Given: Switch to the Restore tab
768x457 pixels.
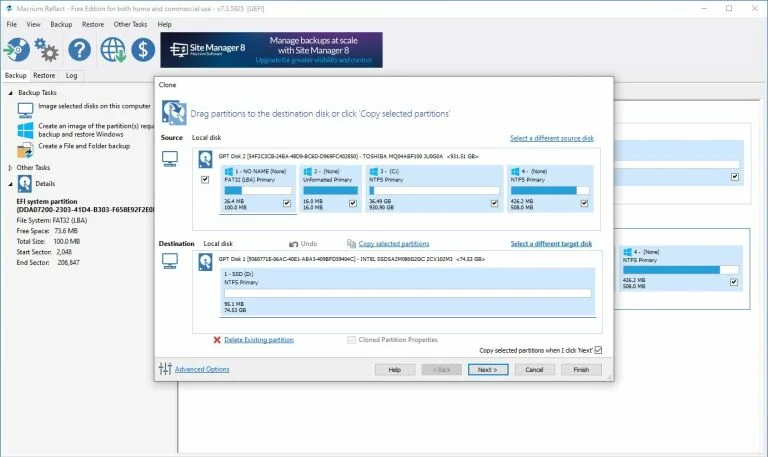Looking at the screenshot, I should click(x=44, y=75).
